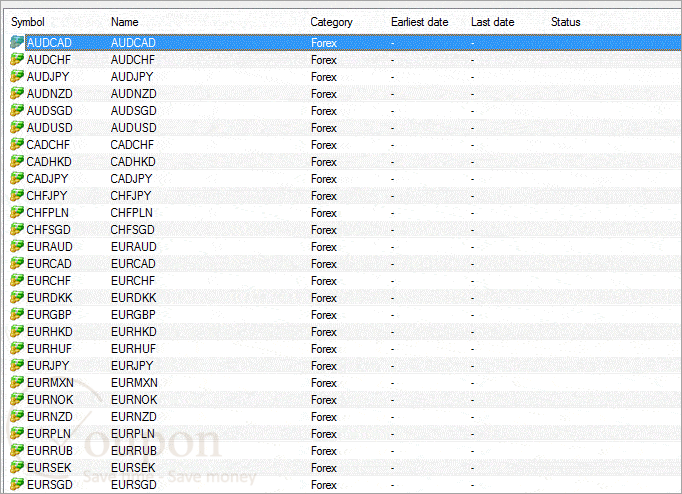Click CHFSGD in the Name column
The height and width of the screenshot is (494, 682).
click(133, 230)
